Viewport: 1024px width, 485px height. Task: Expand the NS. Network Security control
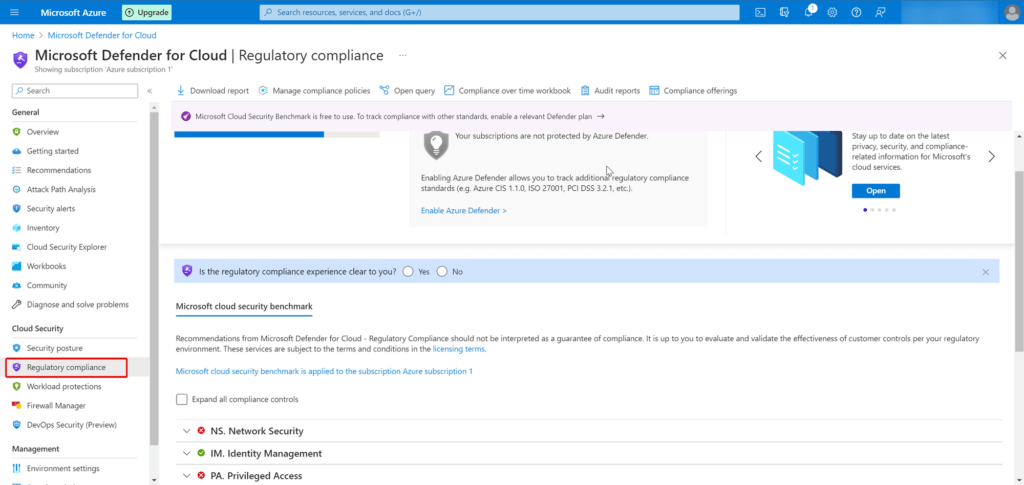(187, 431)
